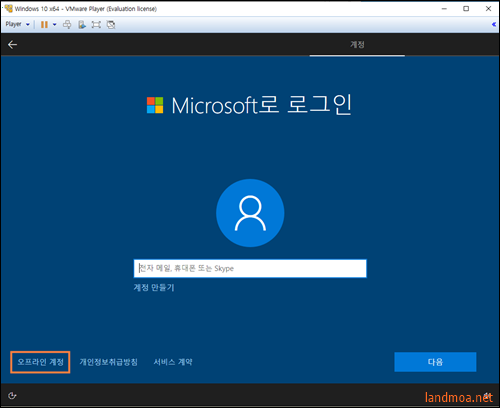The image size is (500, 408).
Task: Click the 다음 button
Action: [435, 362]
